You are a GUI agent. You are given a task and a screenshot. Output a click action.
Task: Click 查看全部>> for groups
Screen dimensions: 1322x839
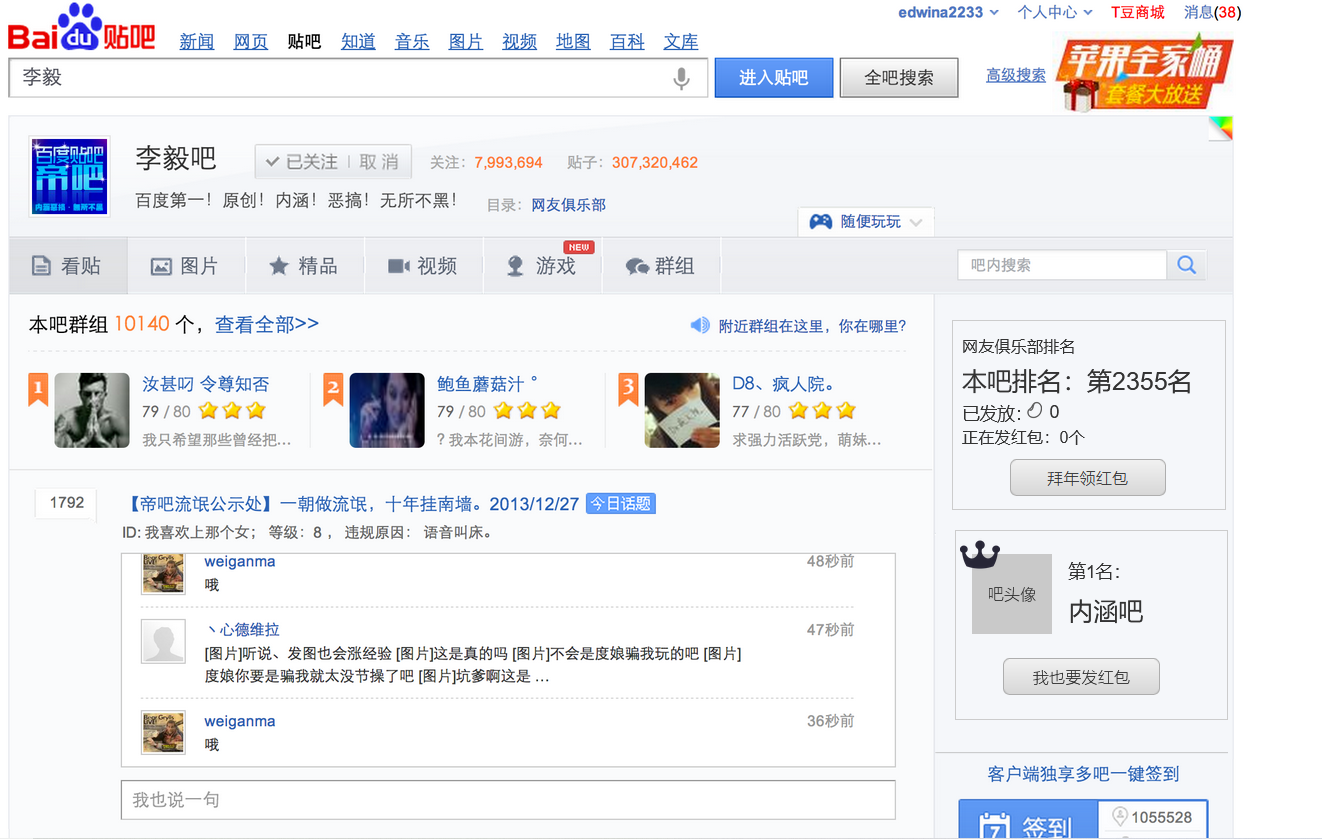pyautogui.click(x=267, y=324)
